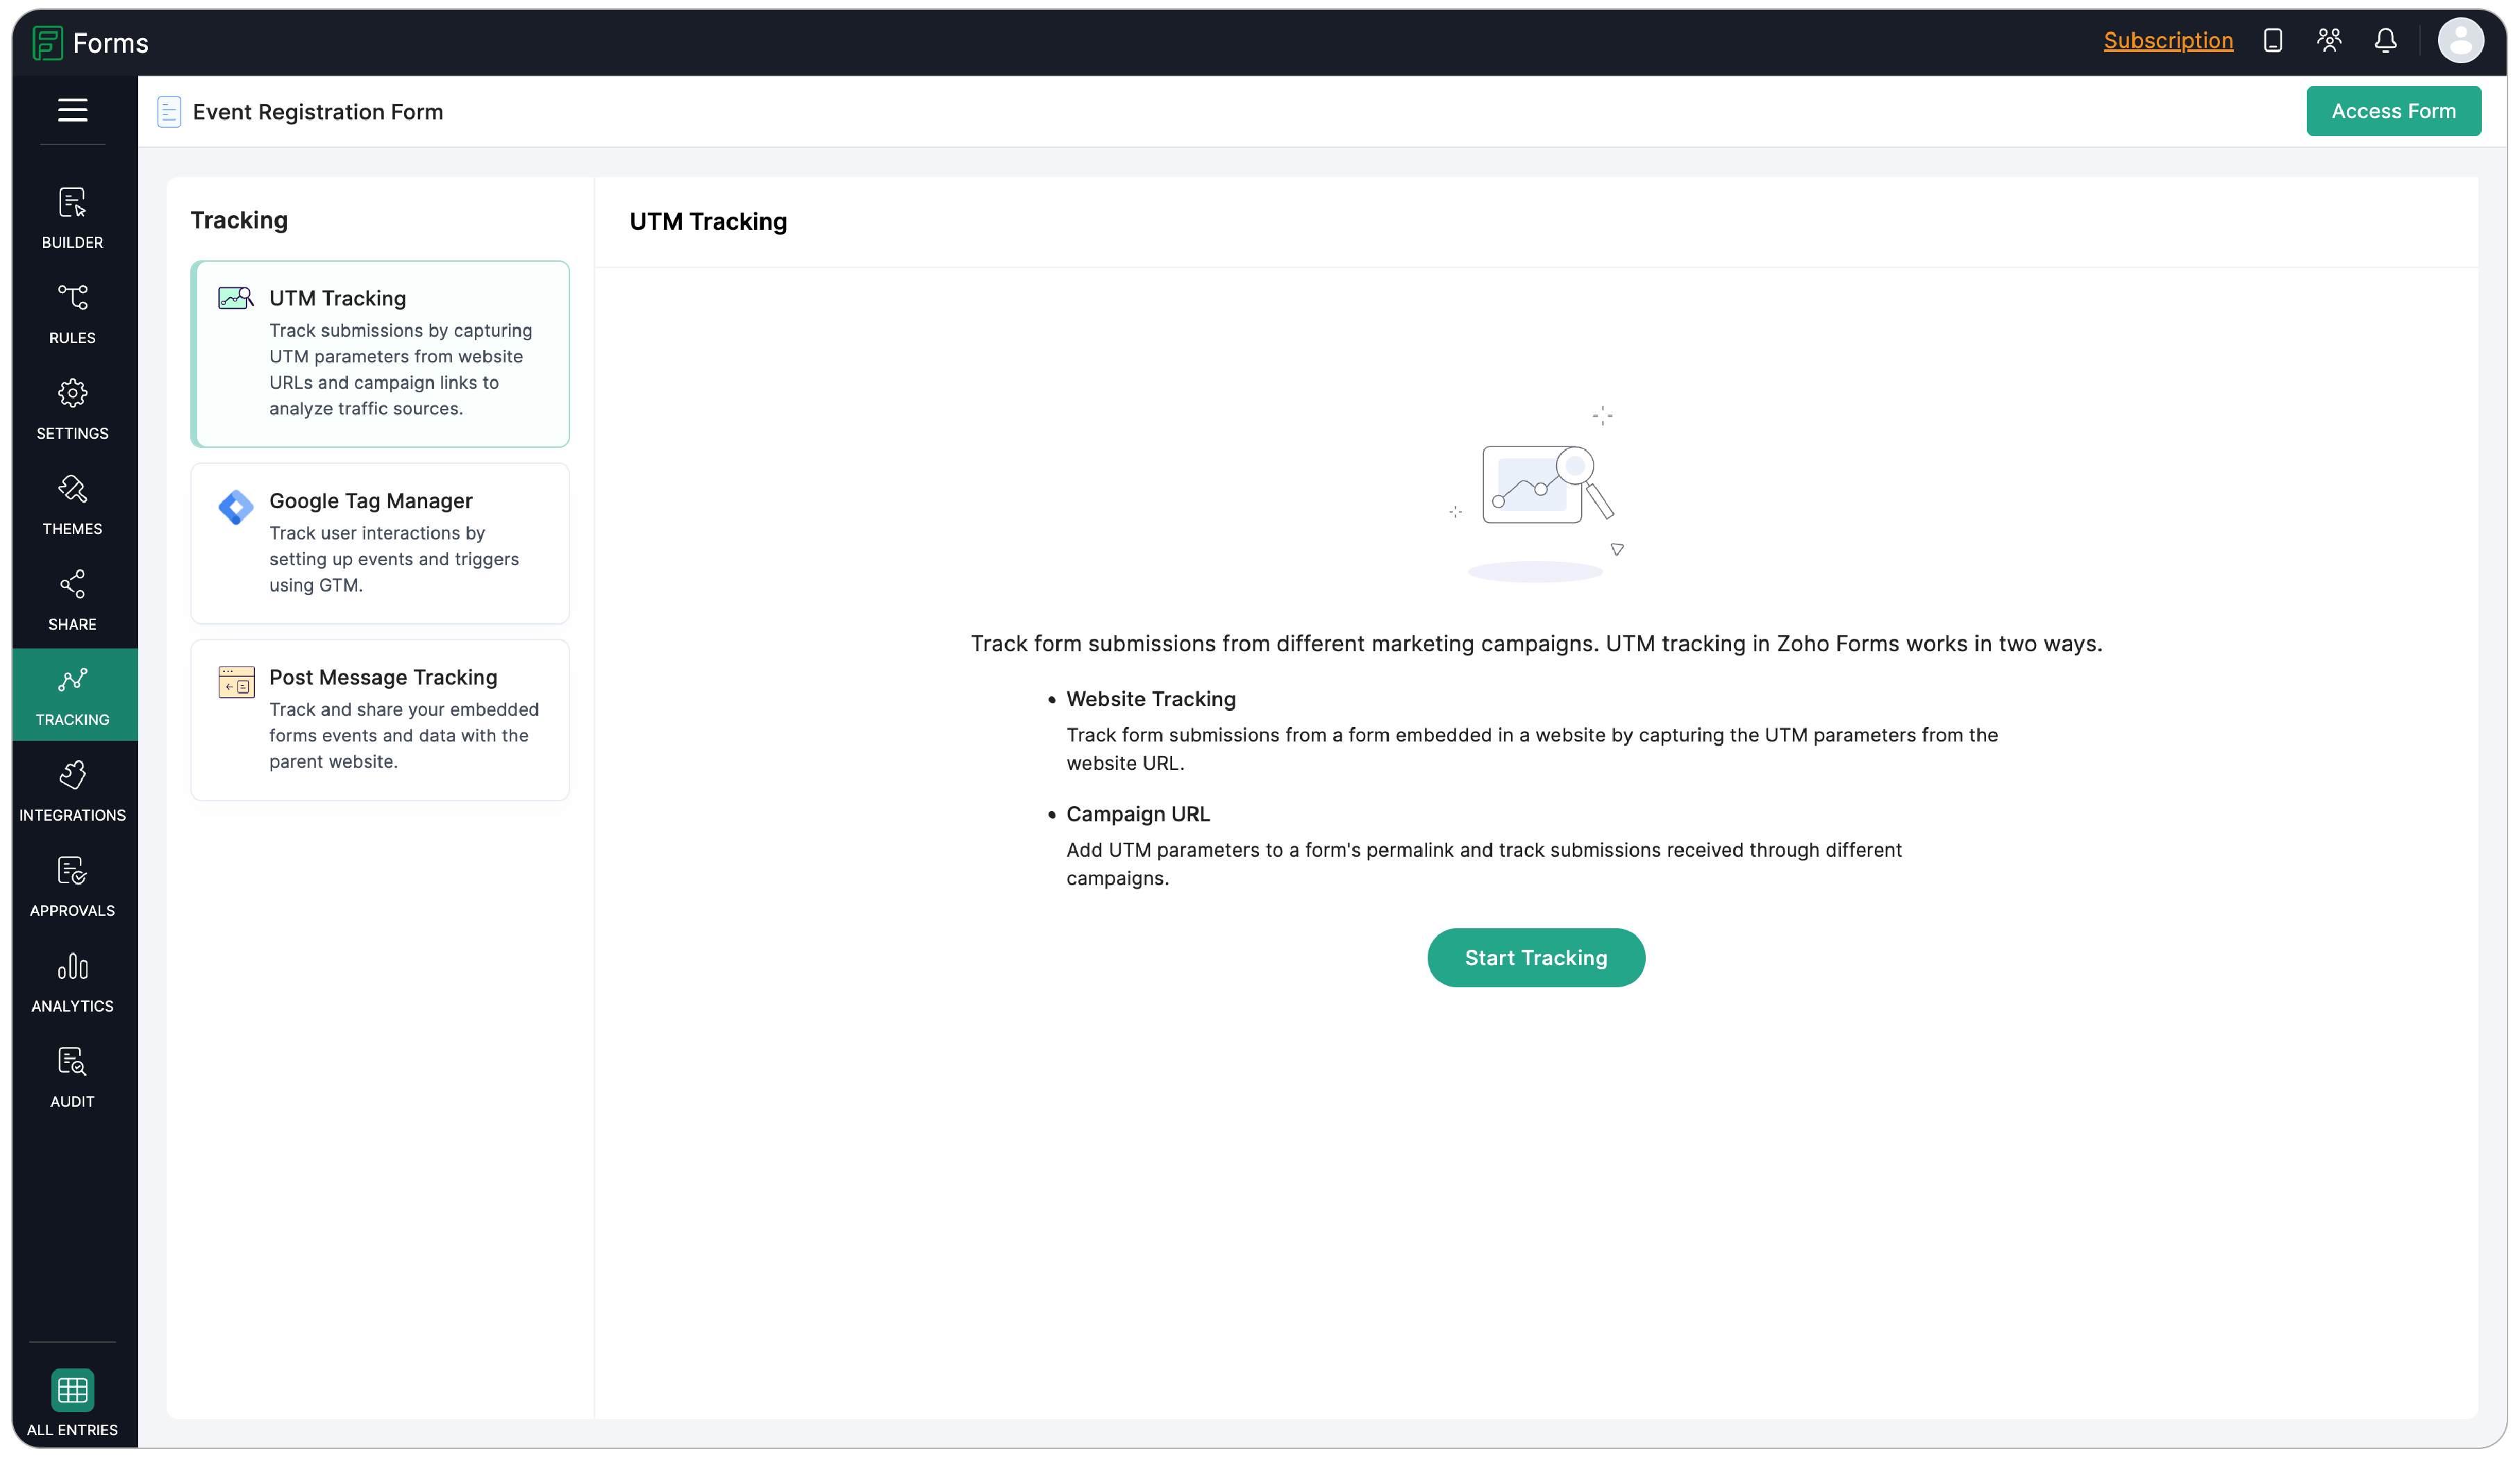Click the Zoho Forms logo
Screen dimensions: 2520x1458
(90, 43)
